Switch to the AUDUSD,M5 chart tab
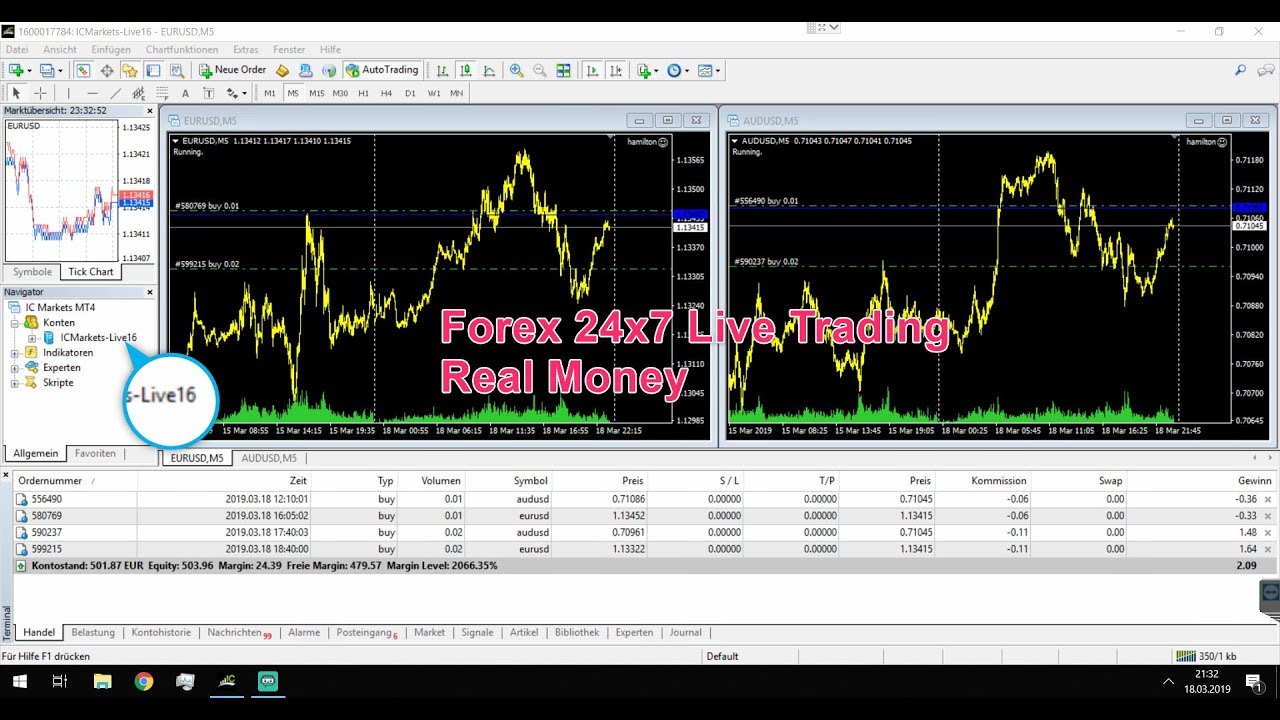 pos(269,458)
